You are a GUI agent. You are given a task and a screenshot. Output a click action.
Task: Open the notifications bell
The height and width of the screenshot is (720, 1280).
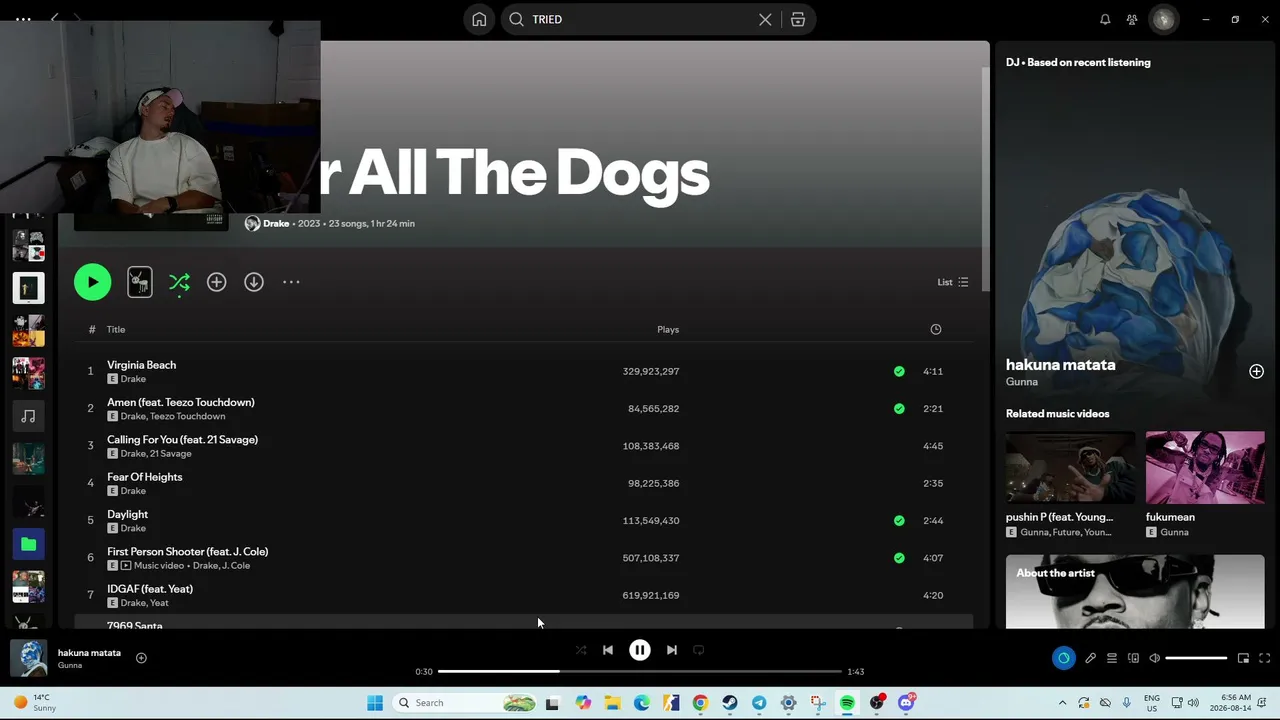1105,19
